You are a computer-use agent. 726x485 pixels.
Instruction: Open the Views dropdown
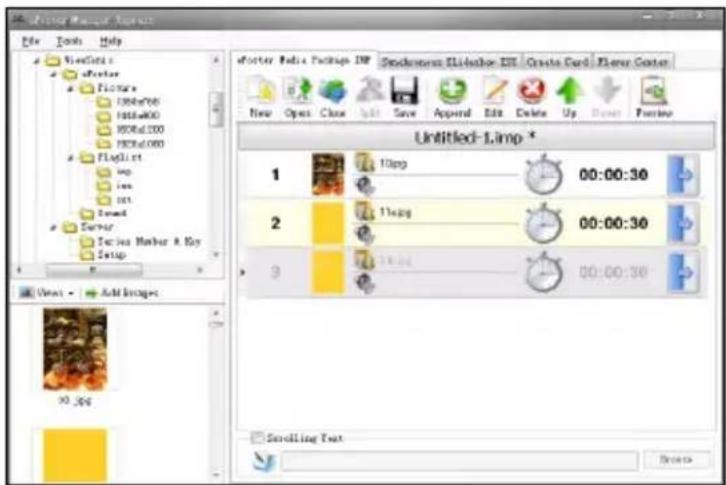46,293
